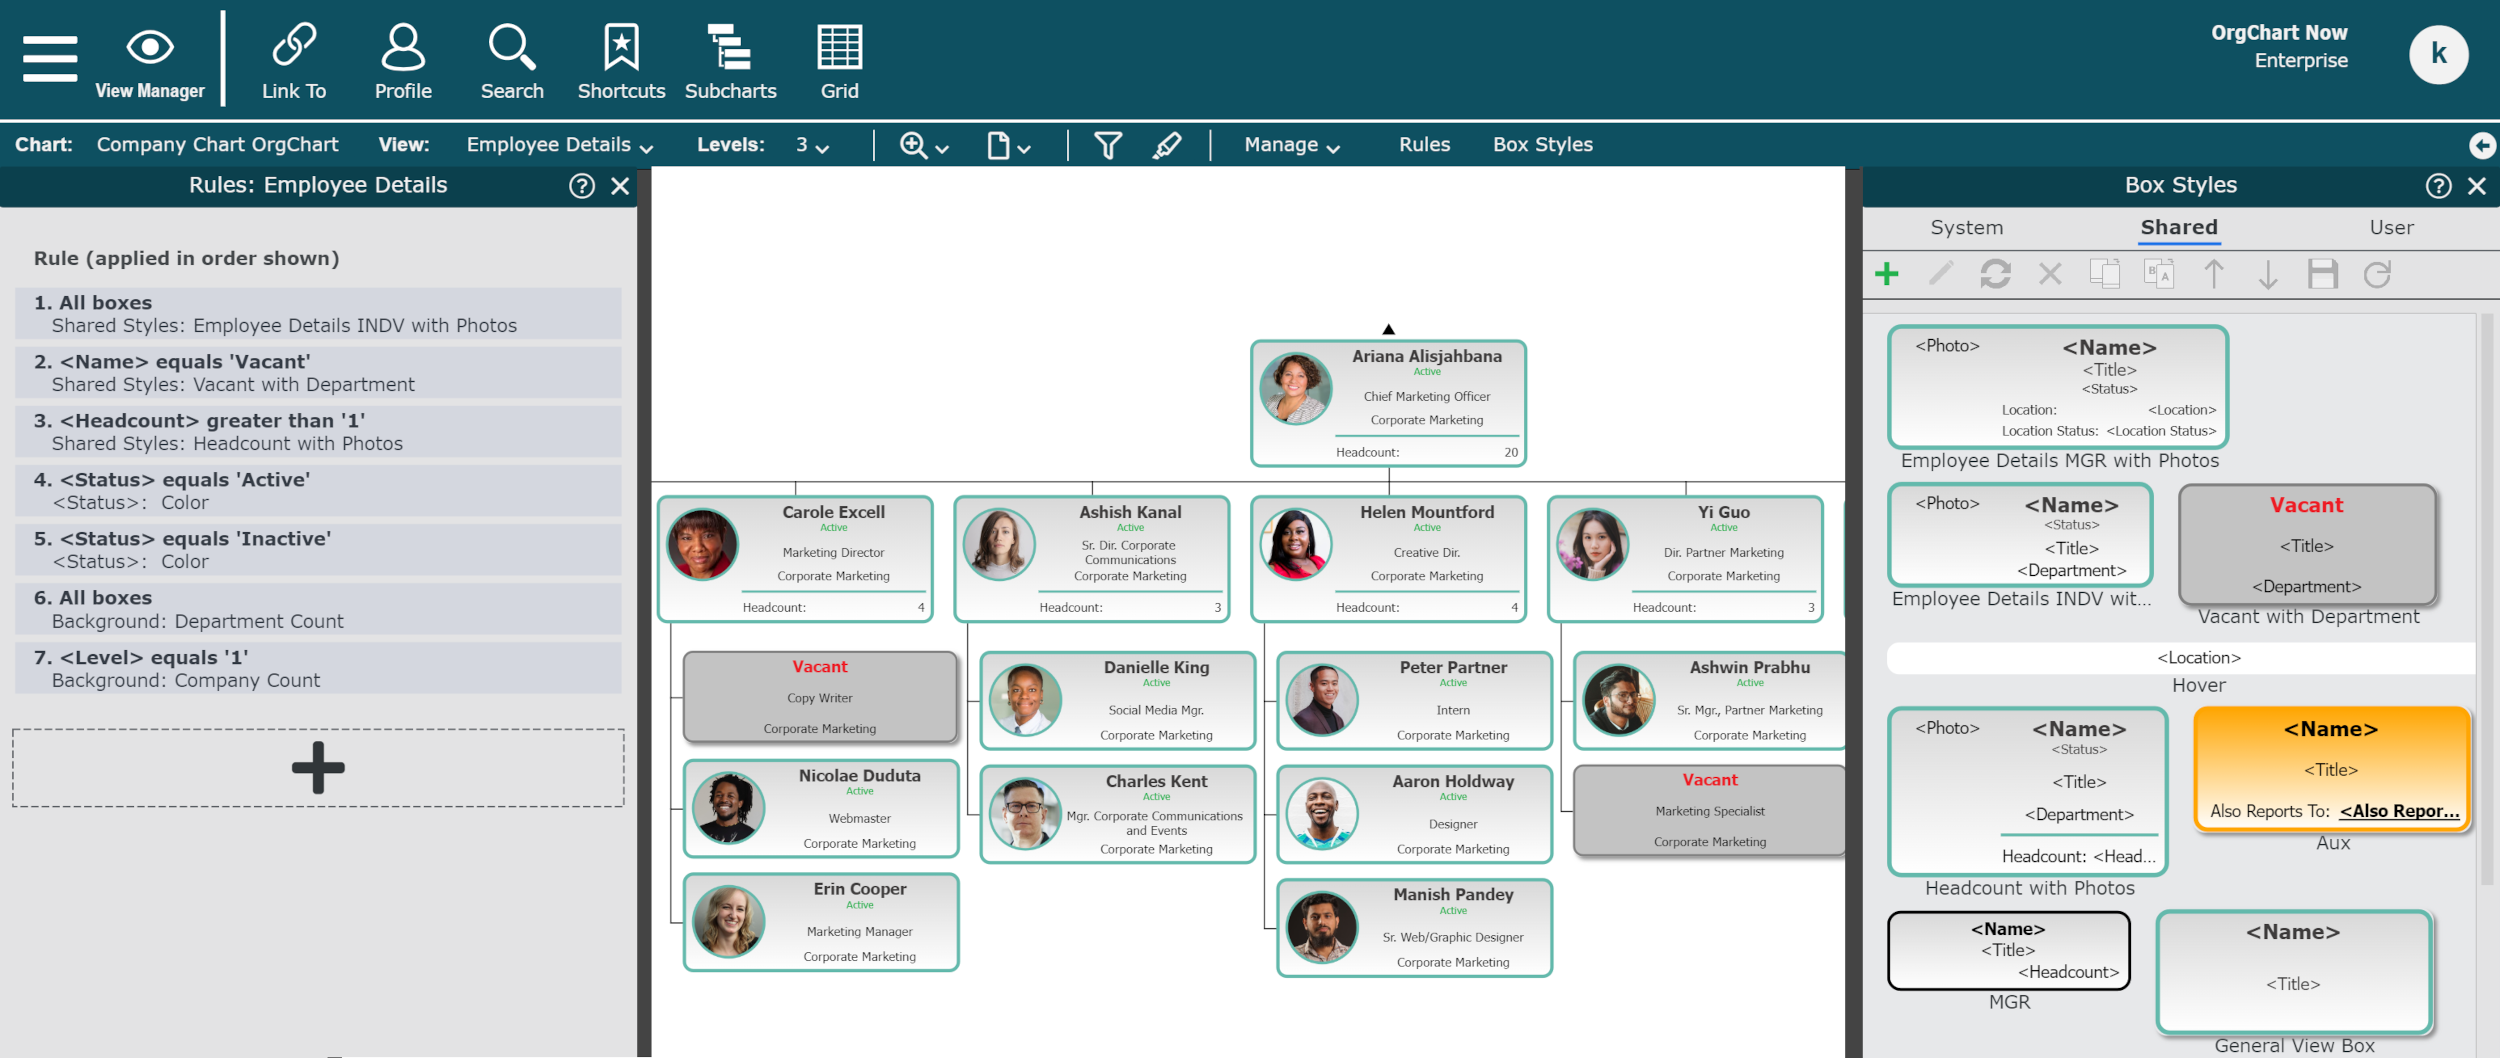
Task: Open help for Box Styles panel
Action: [x=2439, y=186]
